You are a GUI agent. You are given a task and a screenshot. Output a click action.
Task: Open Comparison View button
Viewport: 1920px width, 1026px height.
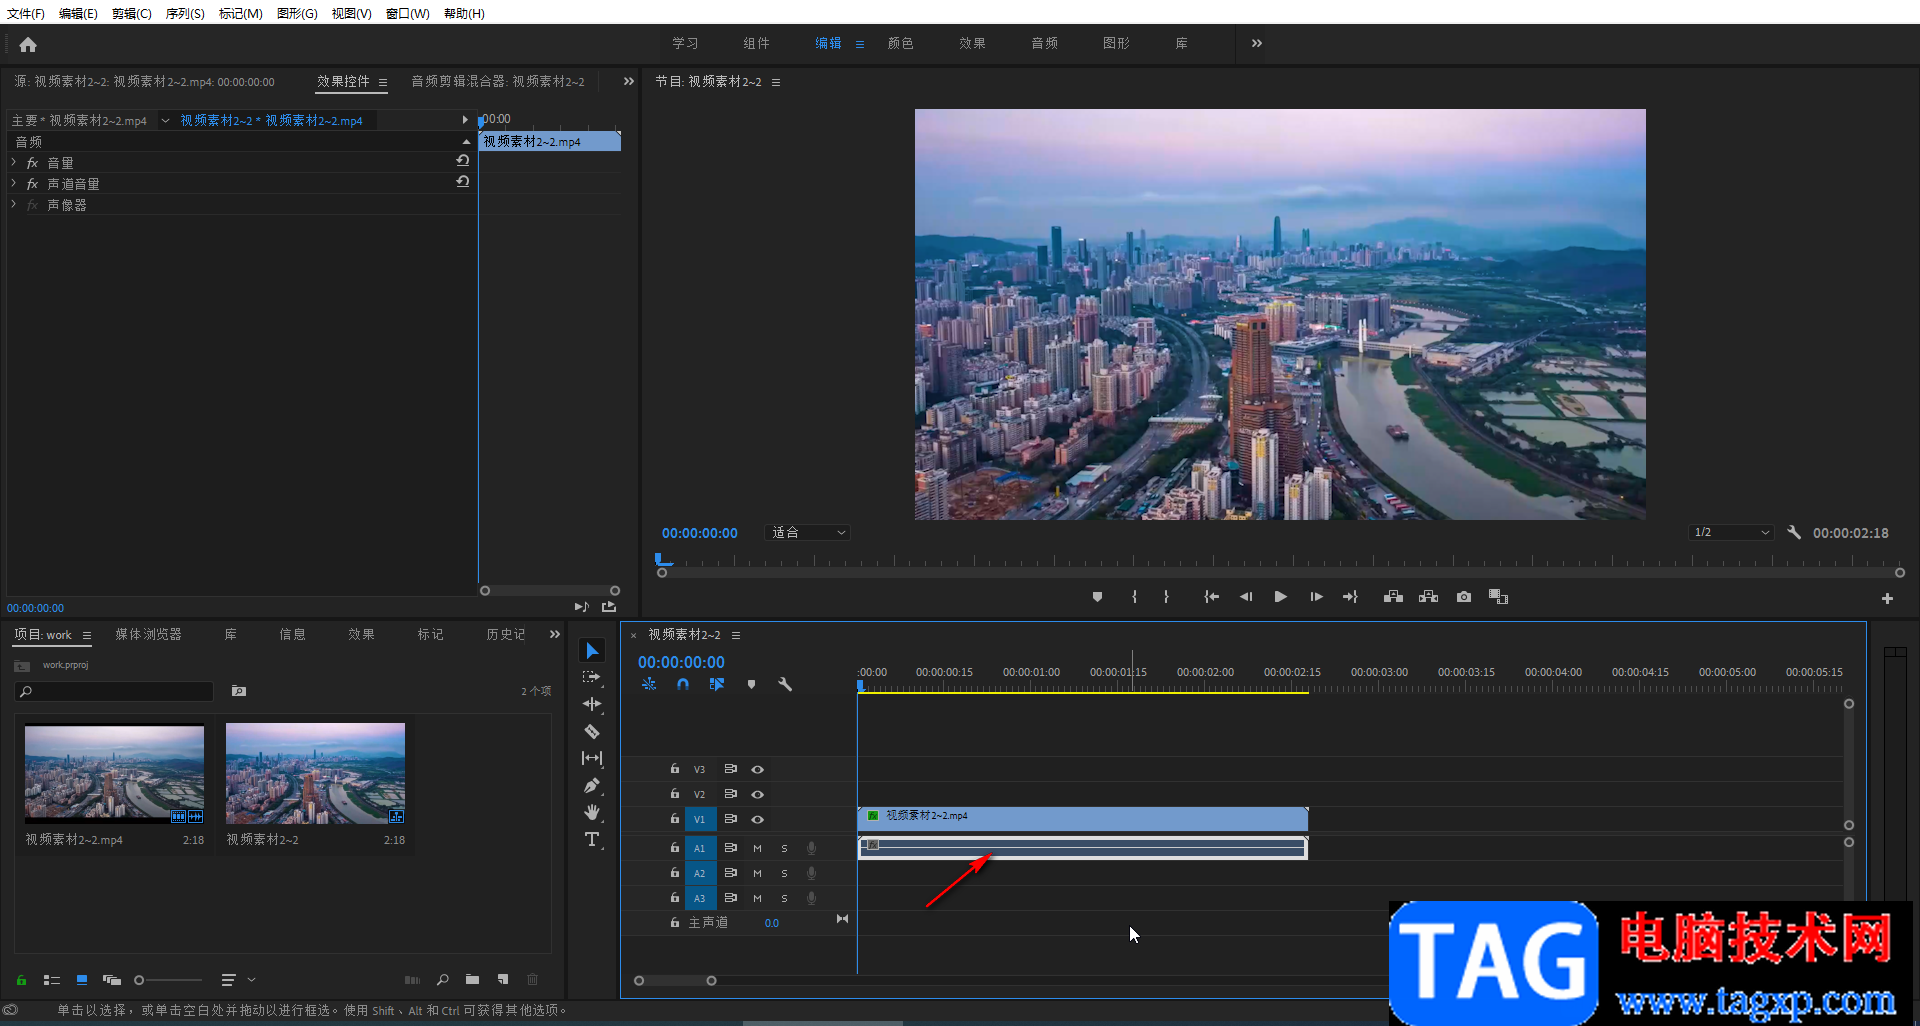tap(1498, 597)
